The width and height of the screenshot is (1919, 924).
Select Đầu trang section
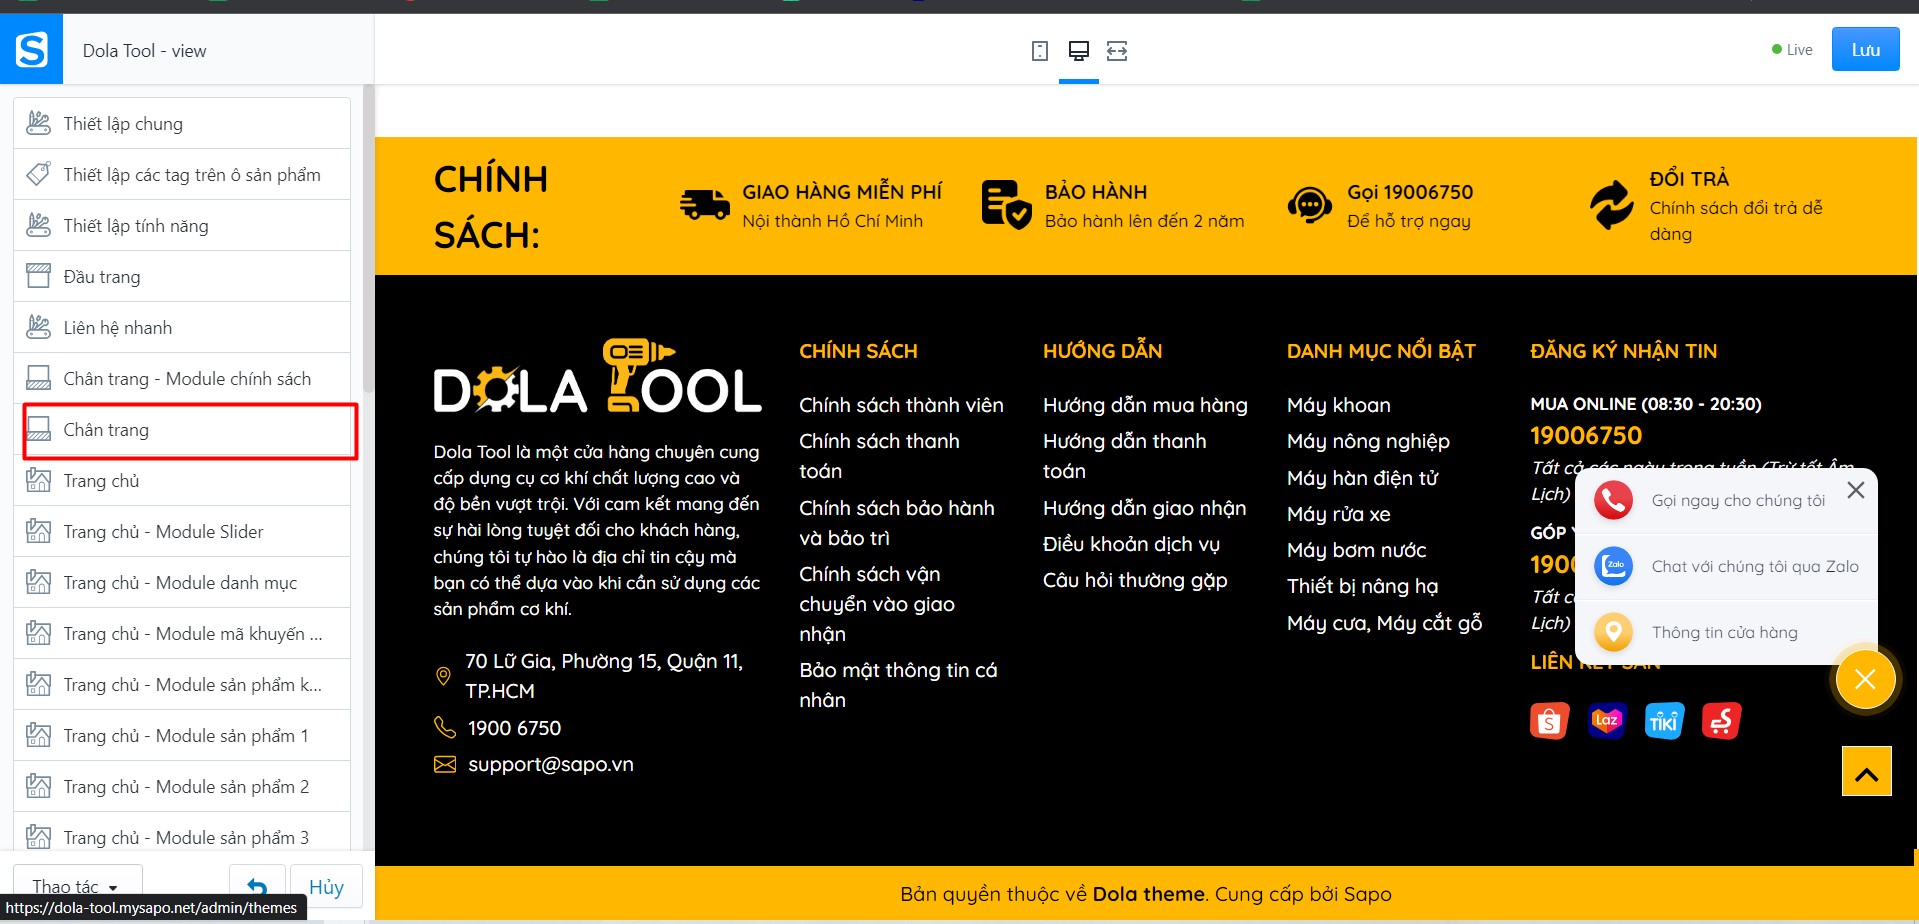pos(182,276)
